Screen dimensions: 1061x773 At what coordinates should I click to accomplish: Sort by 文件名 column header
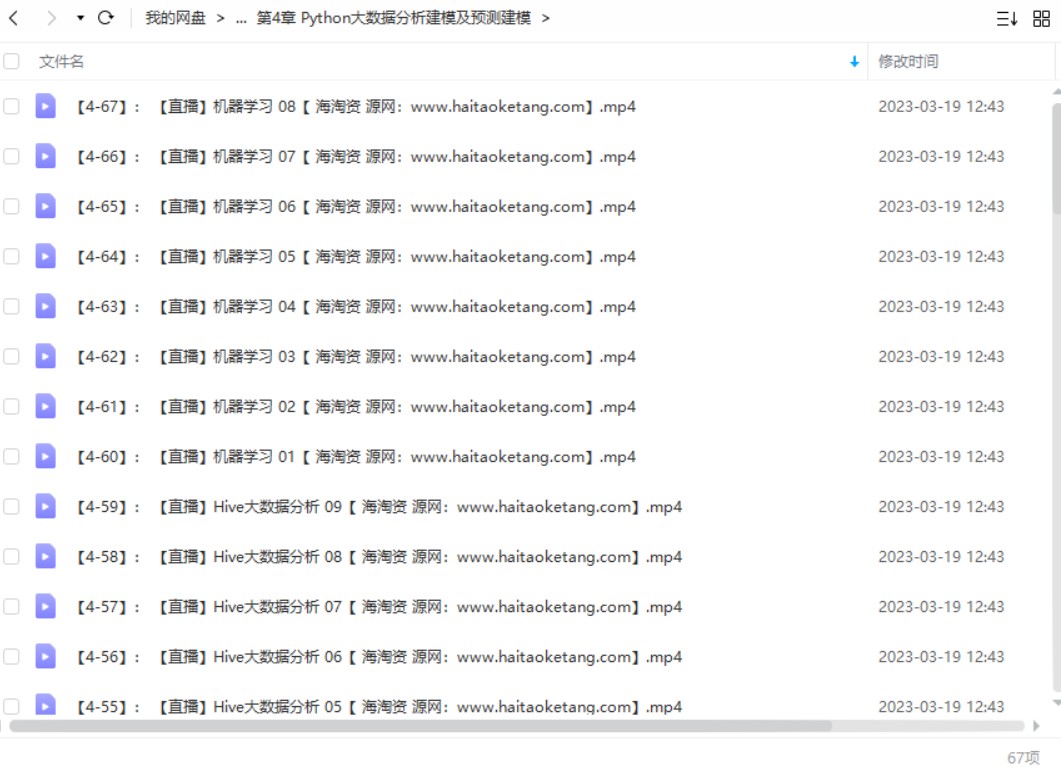(62, 62)
